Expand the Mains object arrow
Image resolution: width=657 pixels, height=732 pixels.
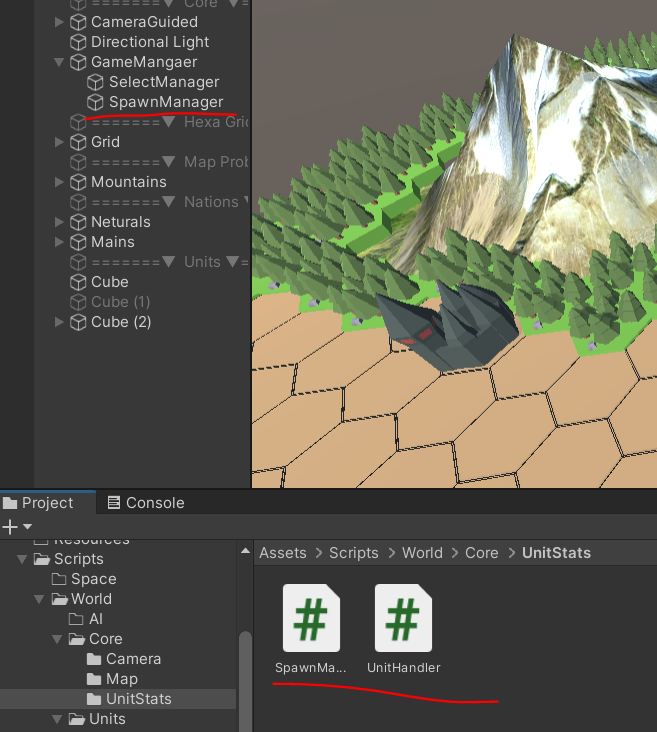click(59, 242)
